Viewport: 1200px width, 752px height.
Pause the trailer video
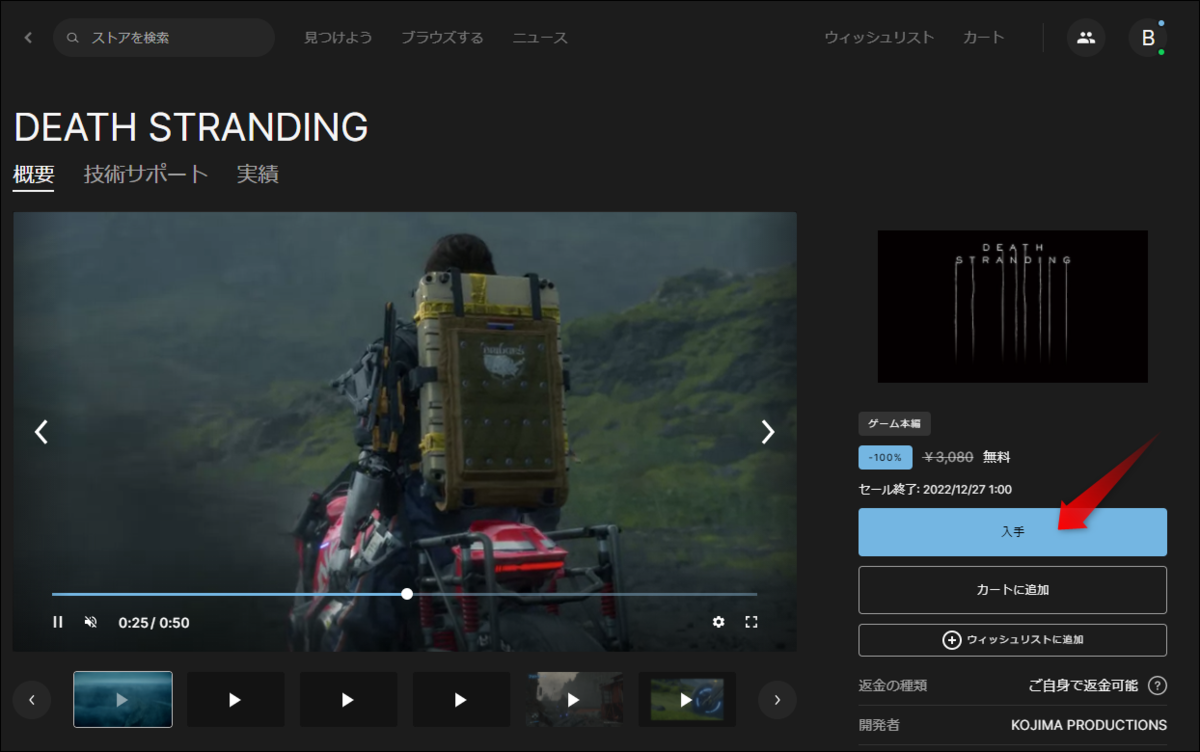coord(58,622)
